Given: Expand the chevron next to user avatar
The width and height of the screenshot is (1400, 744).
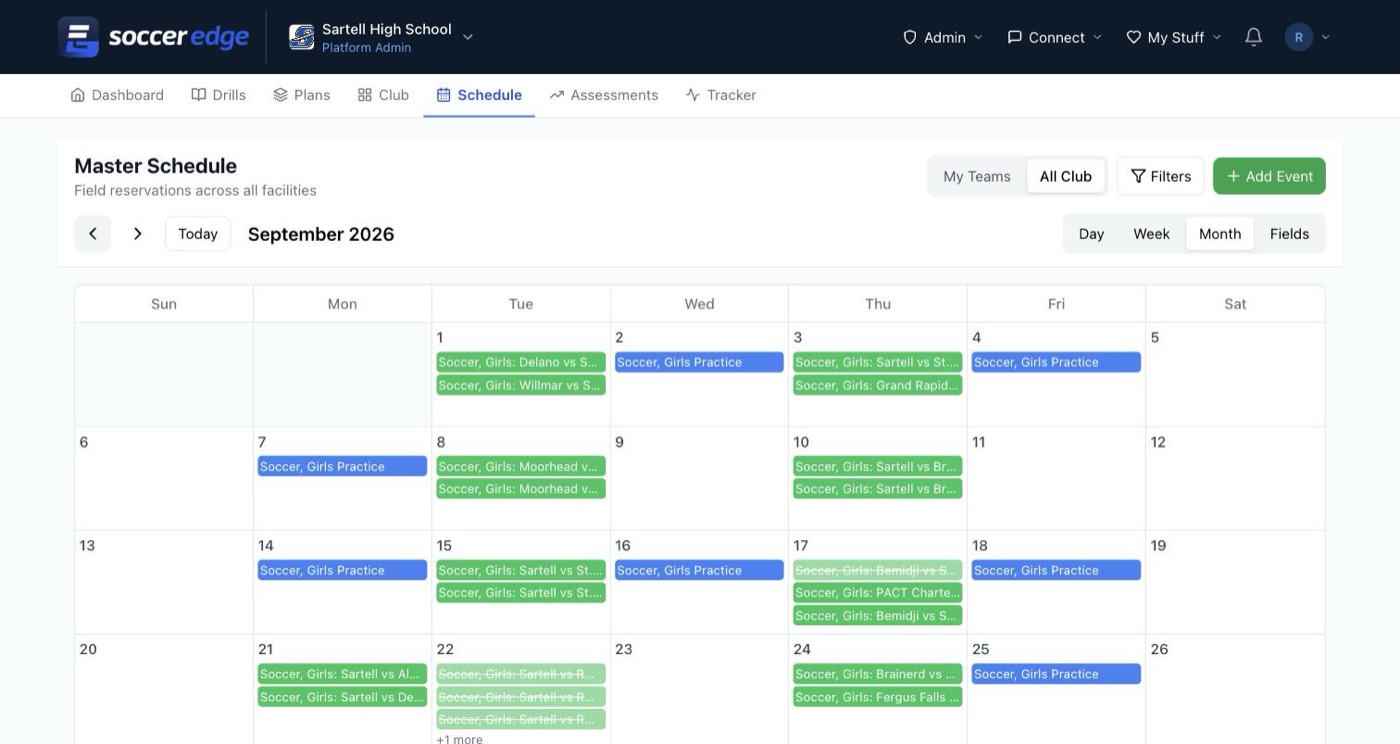Looking at the screenshot, I should [x=1326, y=37].
